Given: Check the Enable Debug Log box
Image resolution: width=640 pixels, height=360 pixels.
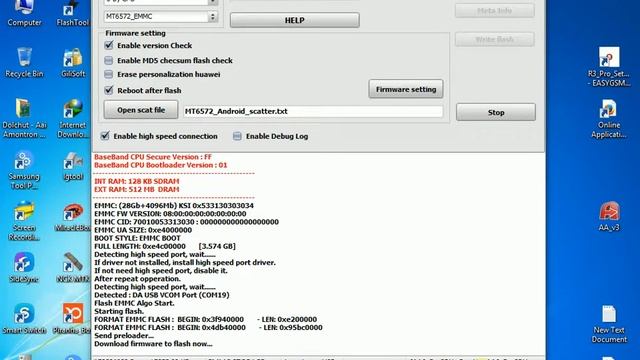Looking at the screenshot, I should [x=237, y=136].
